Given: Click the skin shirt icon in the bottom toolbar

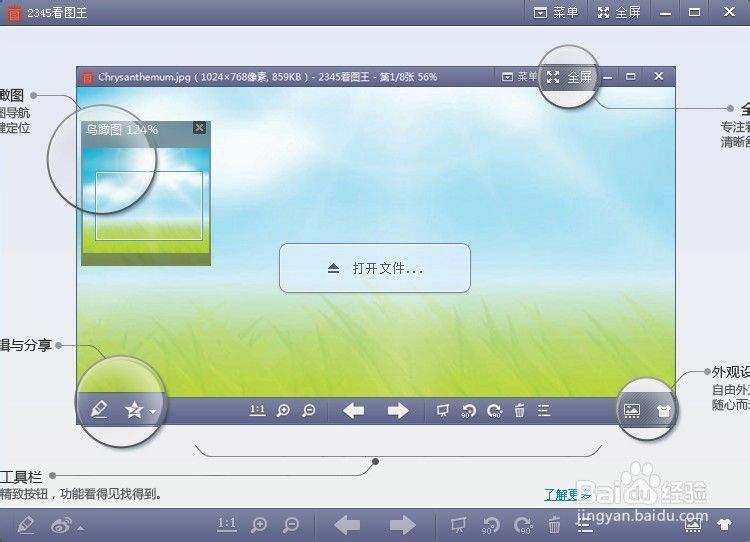Looking at the screenshot, I should point(725,524).
